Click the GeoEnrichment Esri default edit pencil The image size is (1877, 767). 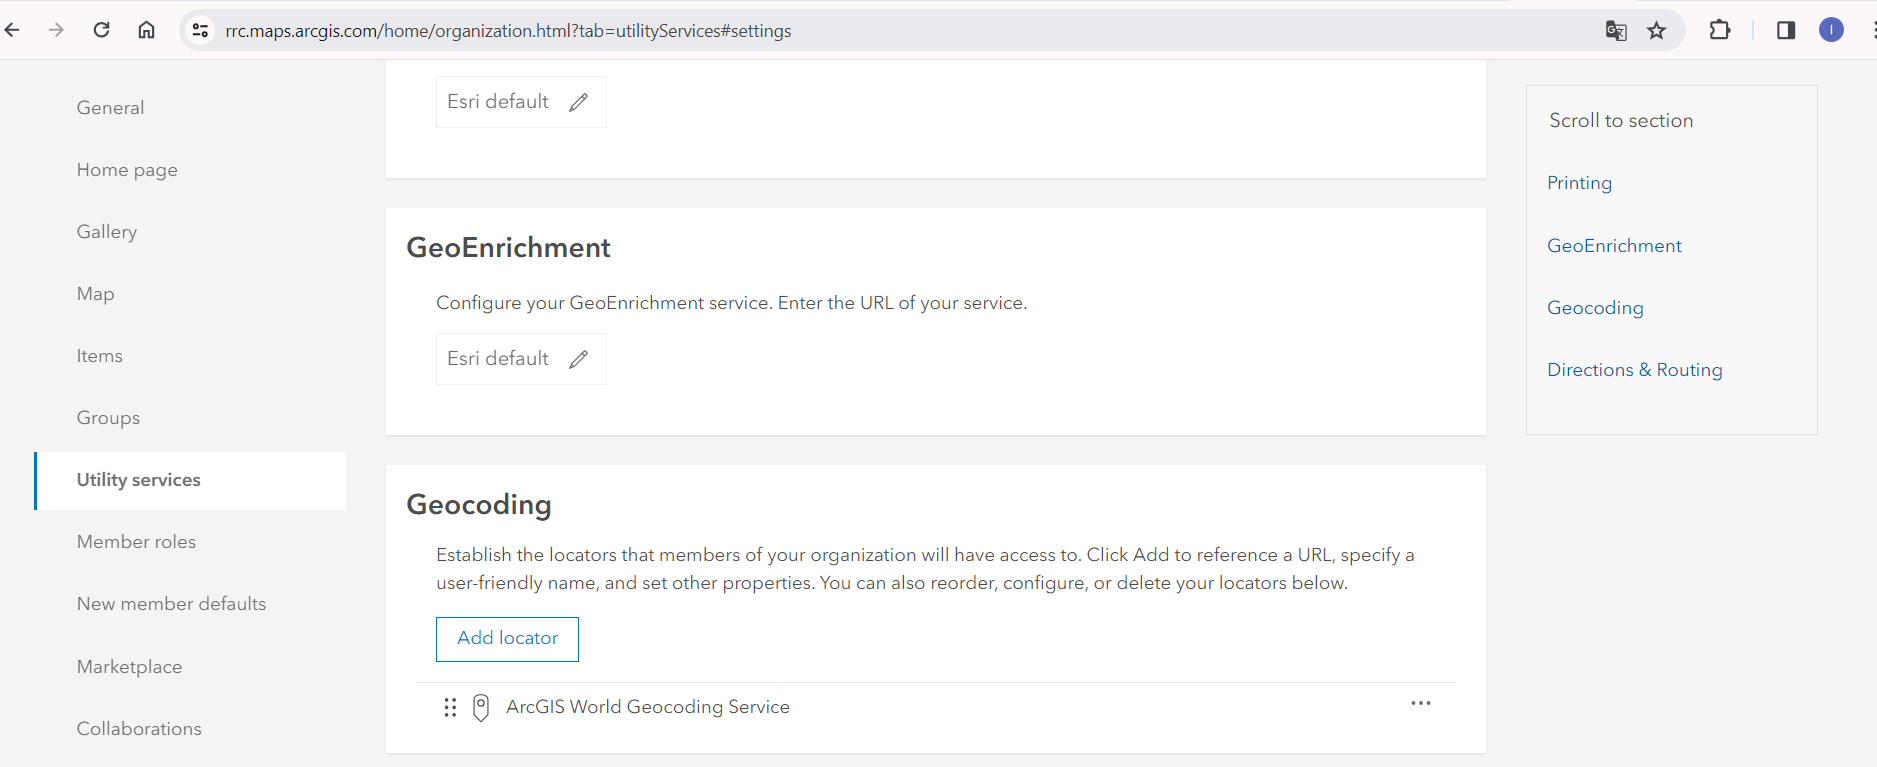[579, 359]
